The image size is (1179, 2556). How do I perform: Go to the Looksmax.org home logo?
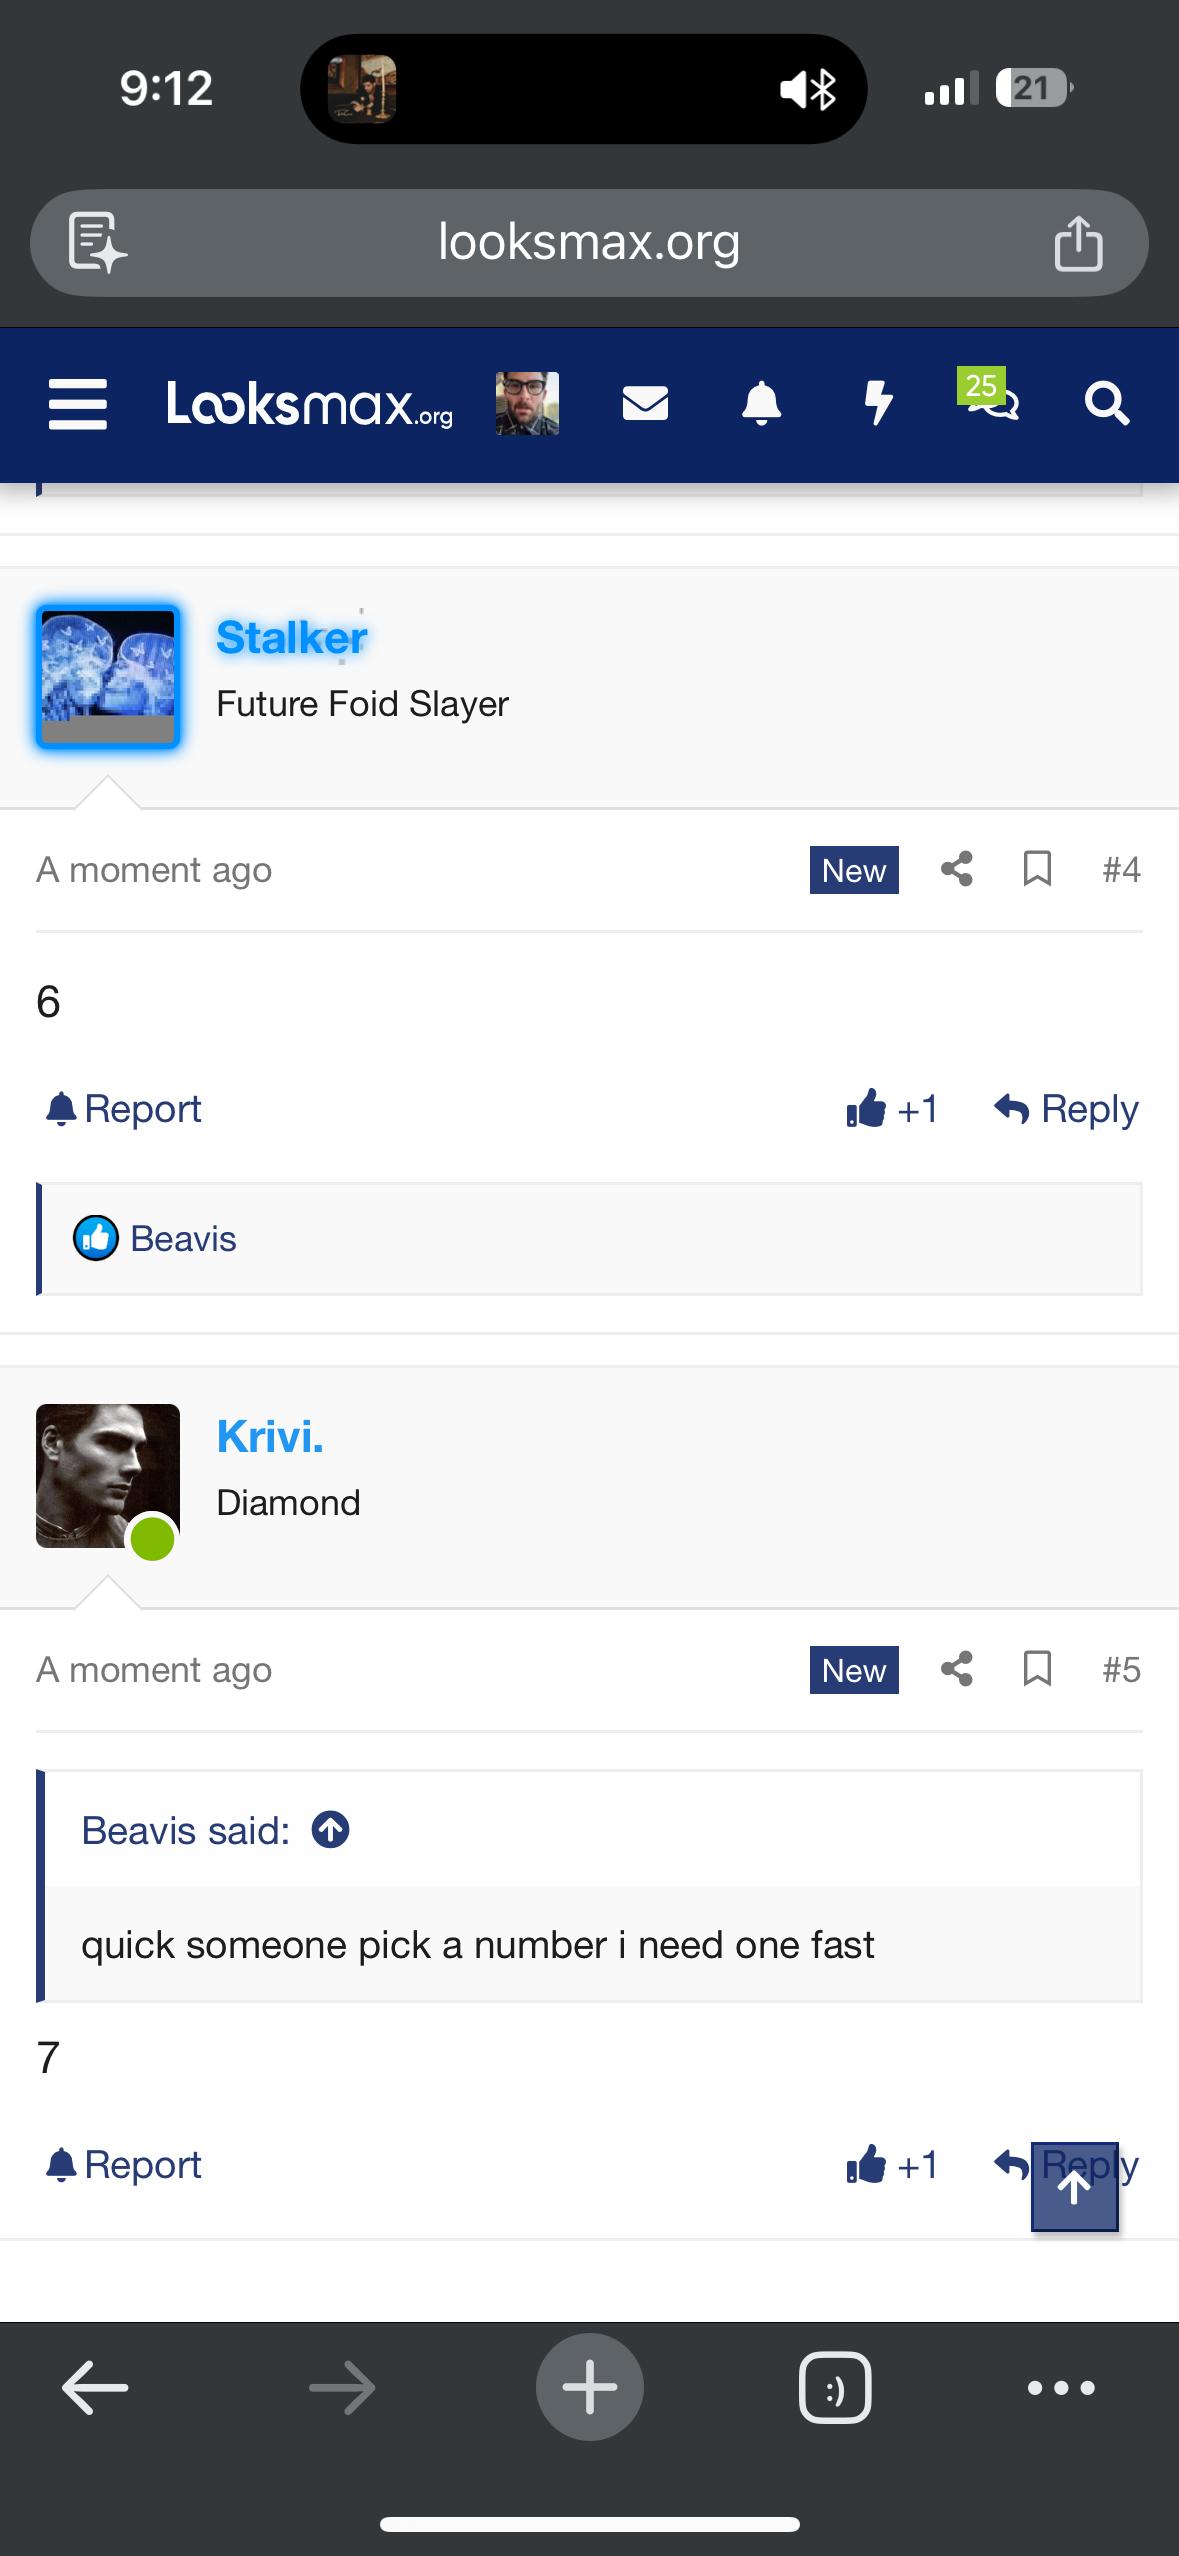pos(310,404)
